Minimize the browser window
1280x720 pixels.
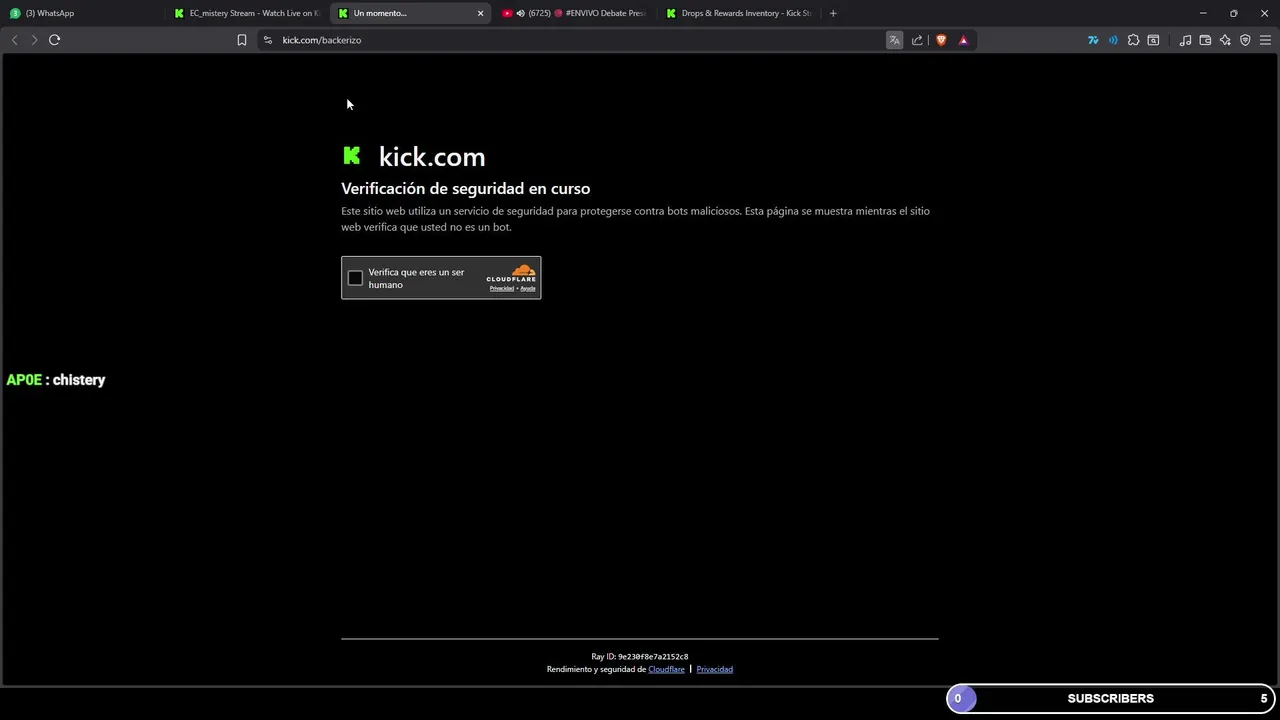pos(1203,13)
